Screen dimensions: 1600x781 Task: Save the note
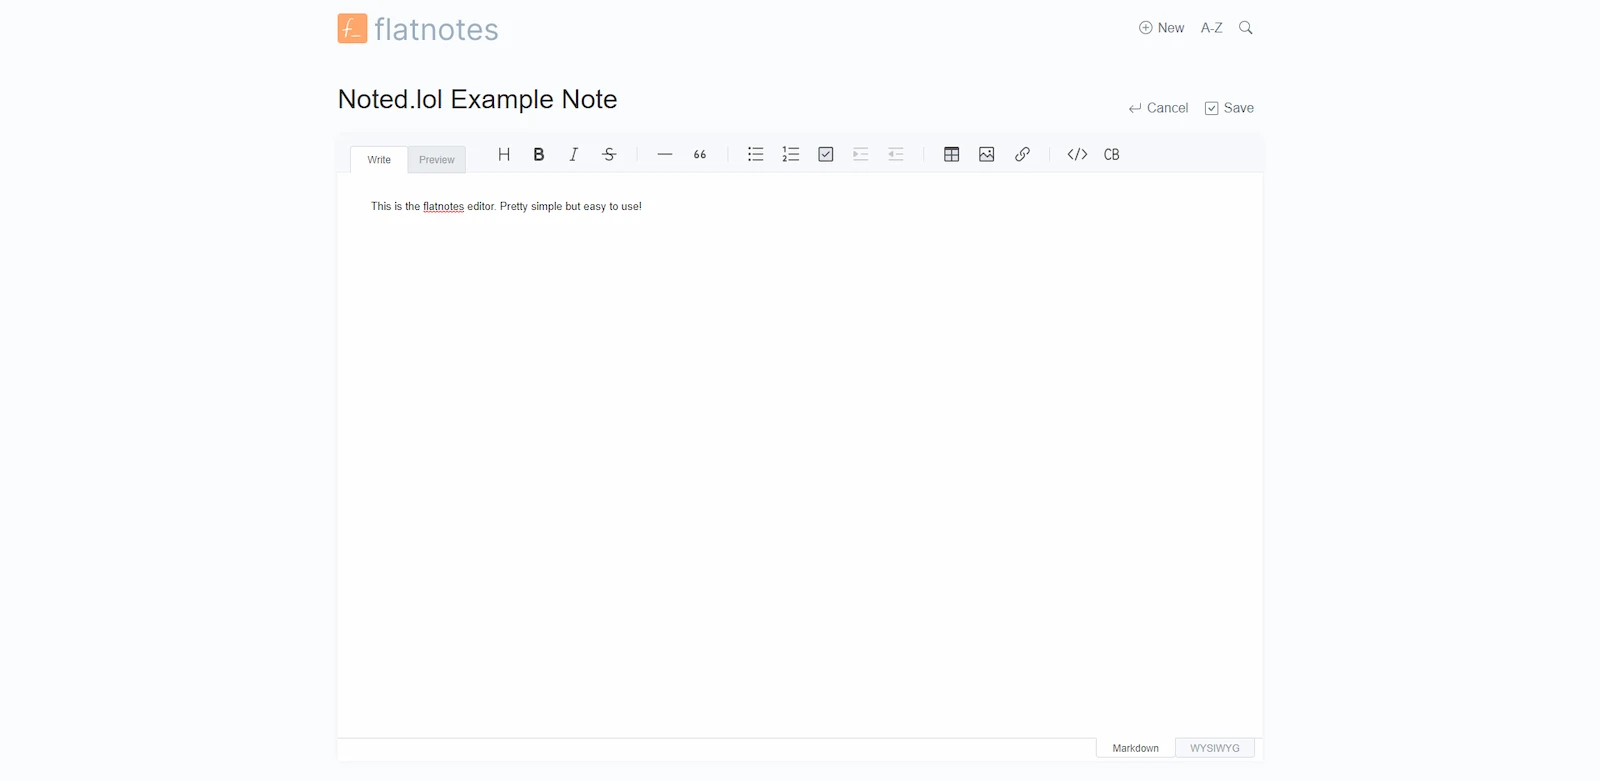(1229, 108)
